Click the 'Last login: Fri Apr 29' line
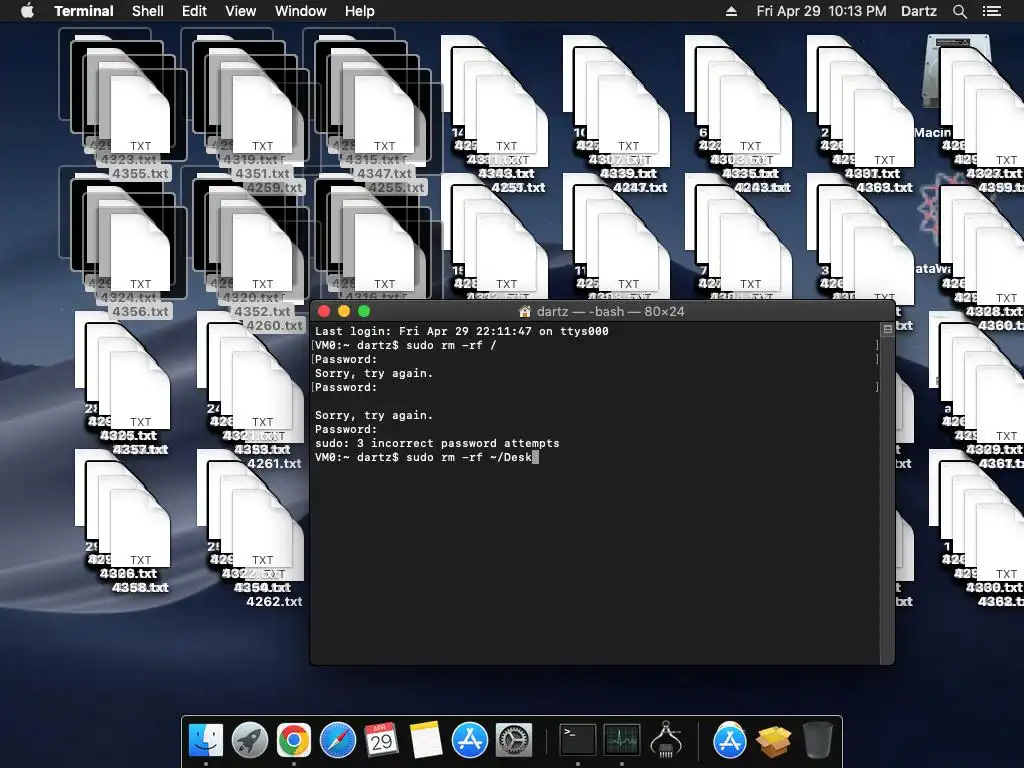Screen dimensions: 1024x768 [462, 331]
